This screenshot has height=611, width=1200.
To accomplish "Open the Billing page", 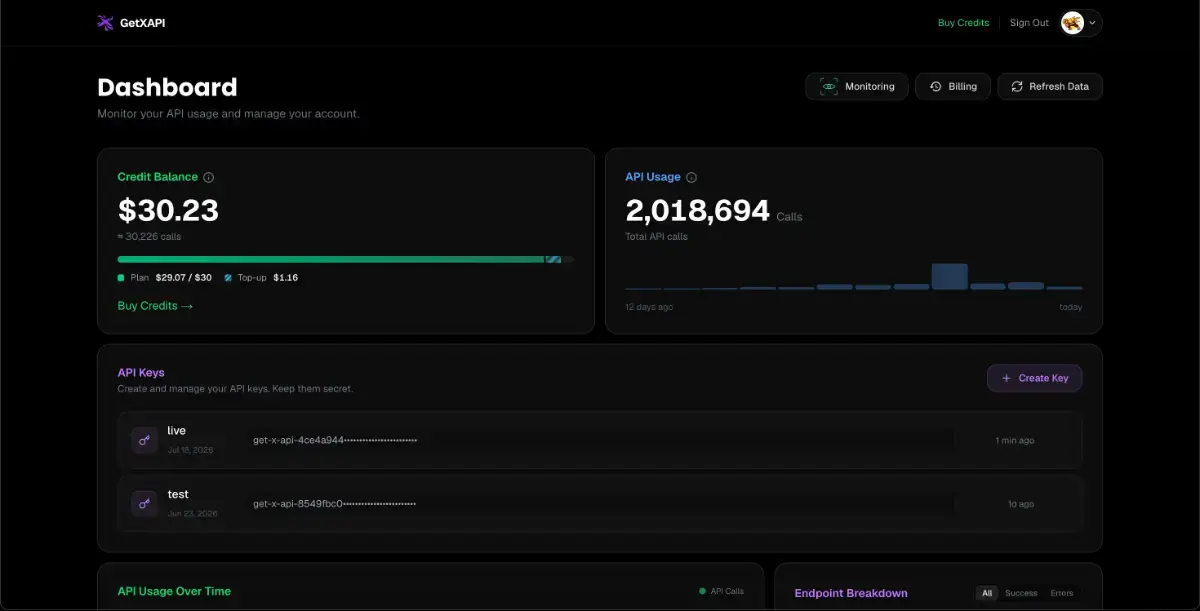I will [x=953, y=87].
